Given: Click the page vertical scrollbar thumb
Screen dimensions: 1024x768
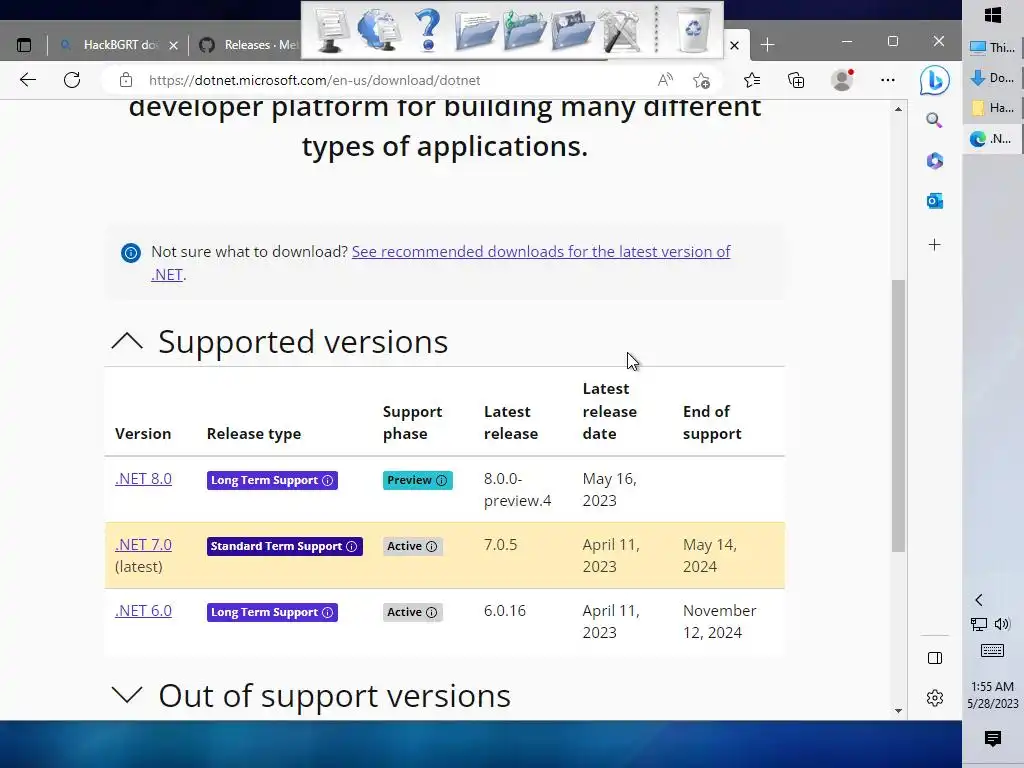Looking at the screenshot, I should [899, 415].
